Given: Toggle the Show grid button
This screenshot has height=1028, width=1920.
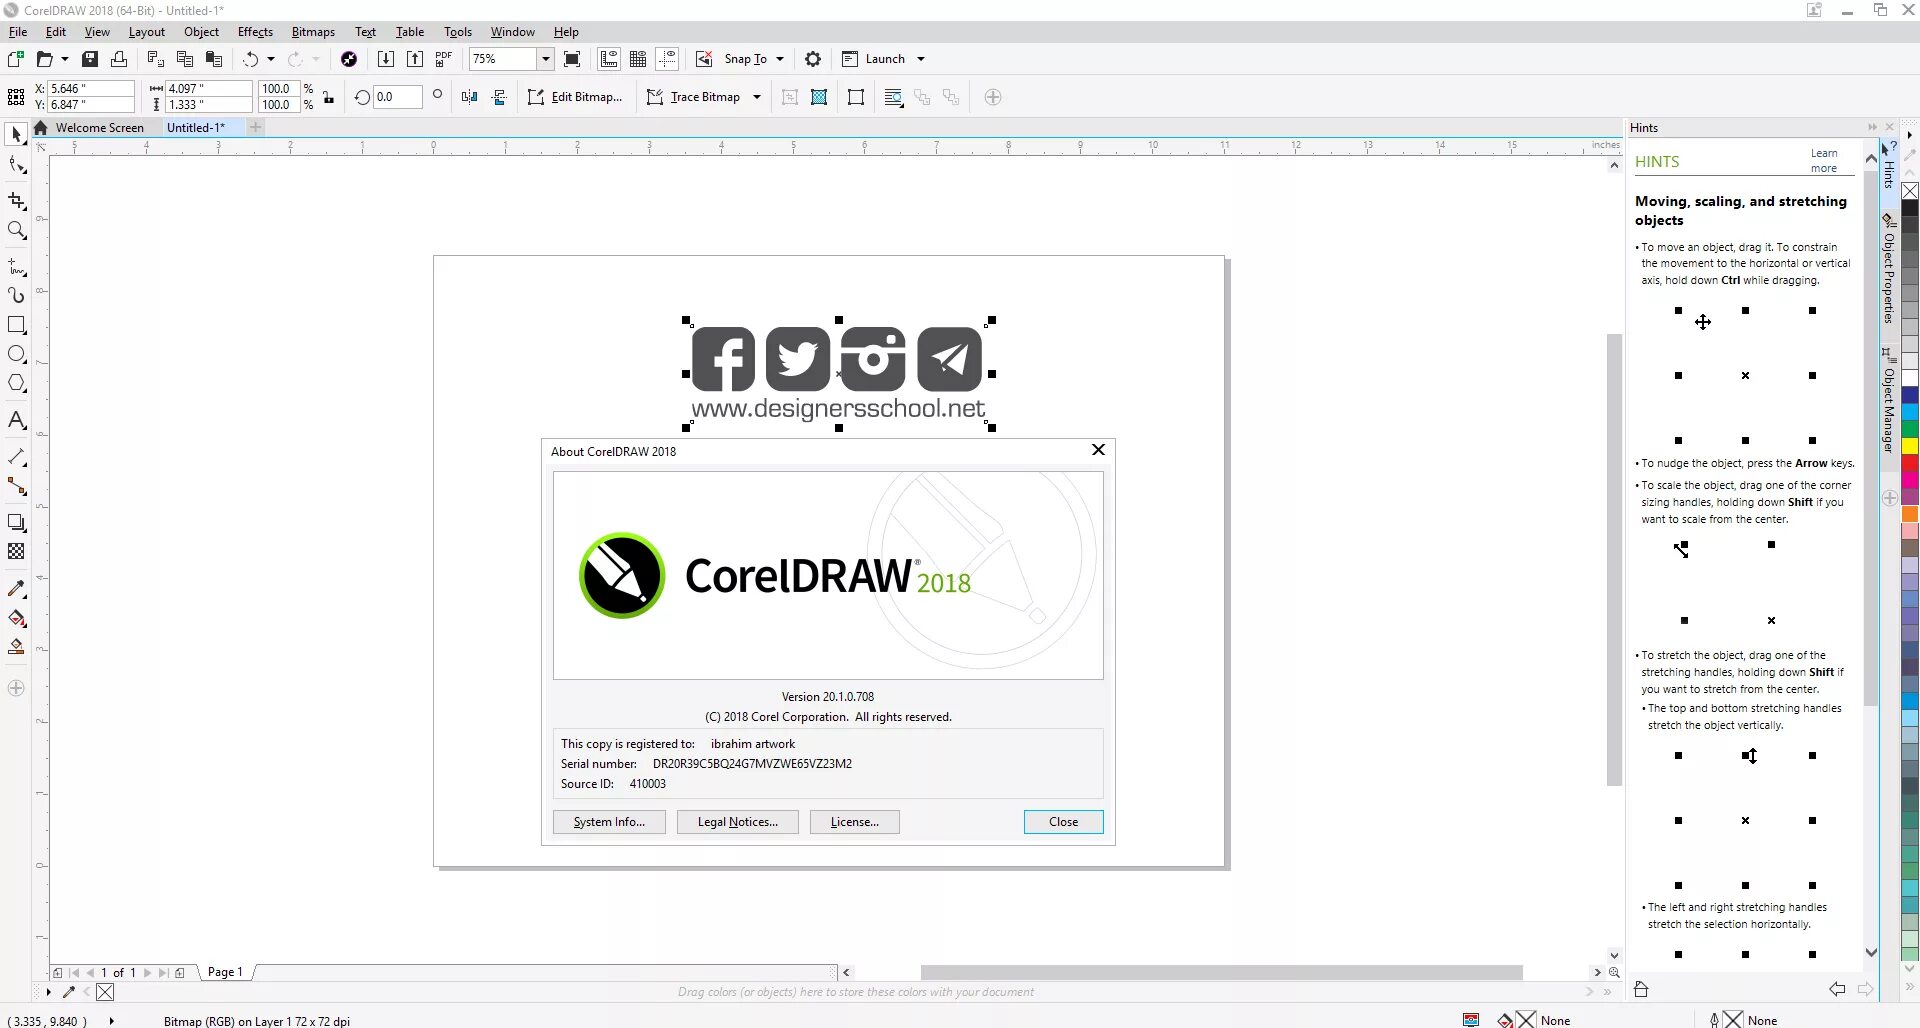Looking at the screenshot, I should point(638,59).
